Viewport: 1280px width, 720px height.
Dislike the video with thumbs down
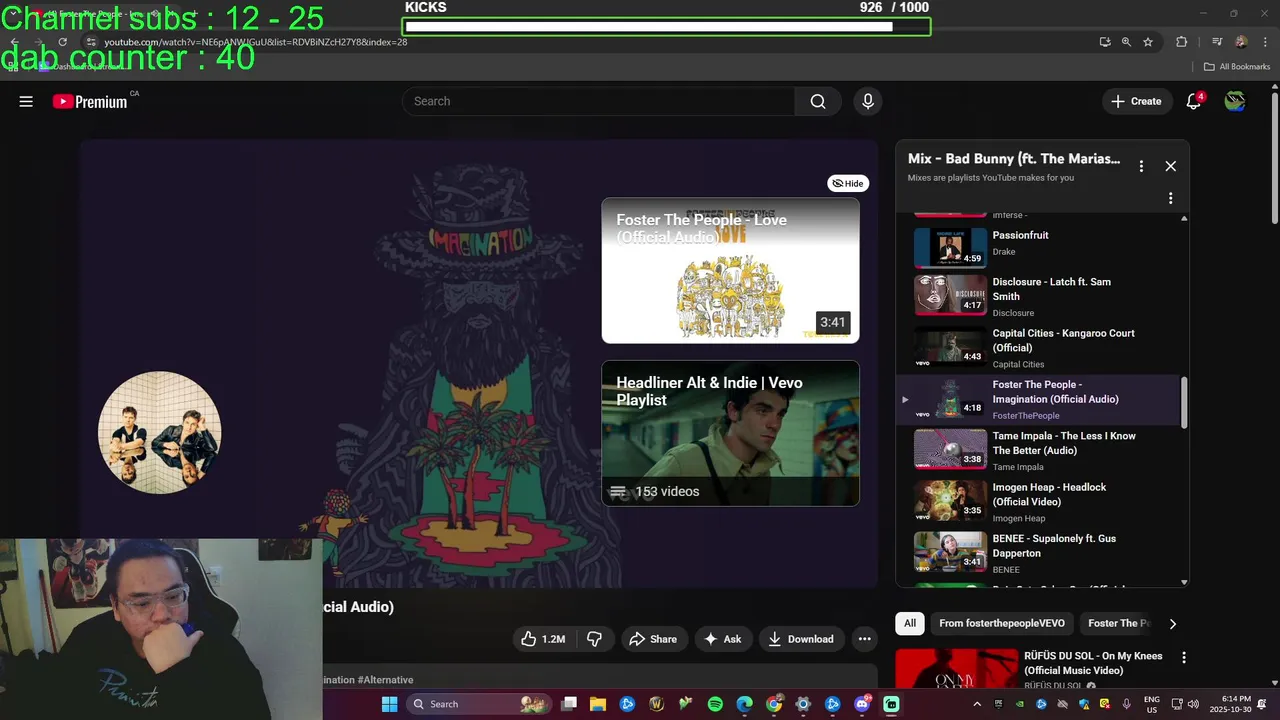[594, 639]
